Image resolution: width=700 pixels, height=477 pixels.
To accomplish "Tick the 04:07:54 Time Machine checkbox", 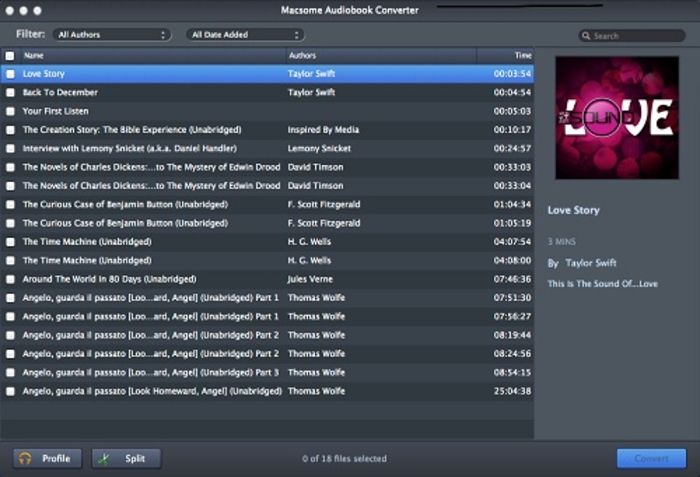I will click(10, 242).
